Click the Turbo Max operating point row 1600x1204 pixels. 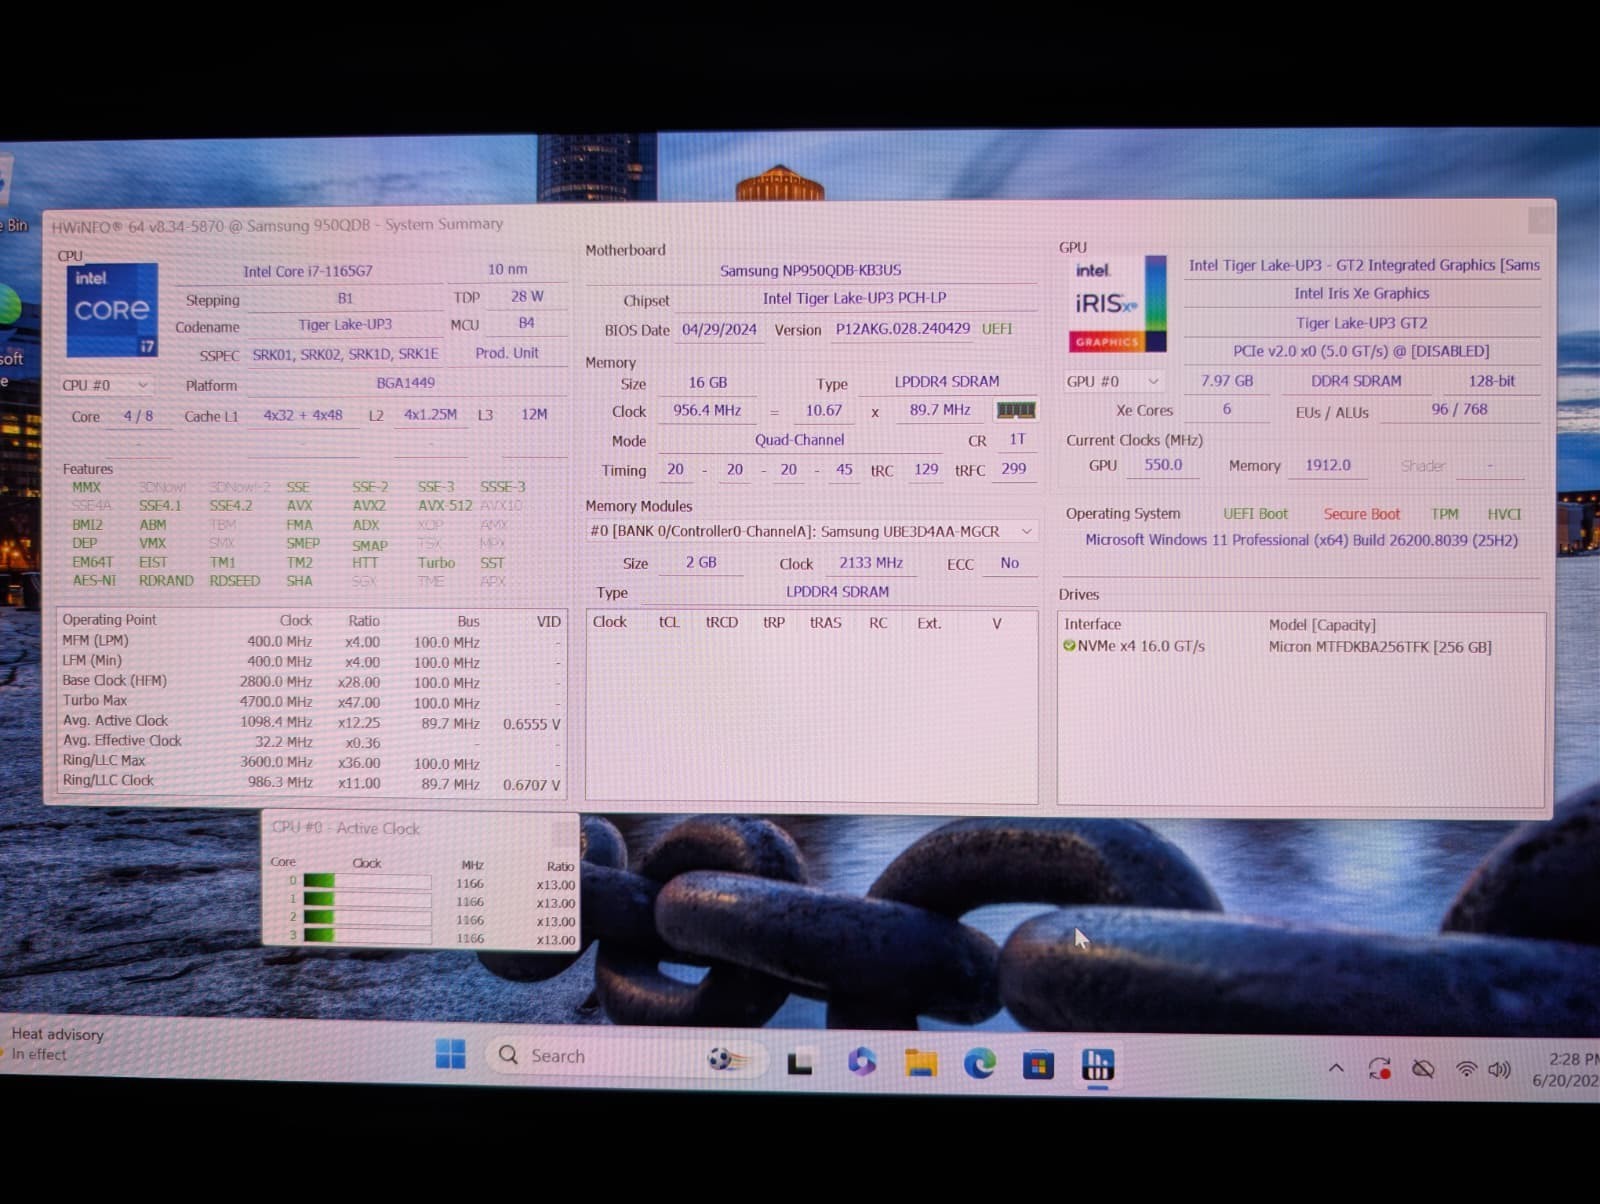click(x=312, y=701)
